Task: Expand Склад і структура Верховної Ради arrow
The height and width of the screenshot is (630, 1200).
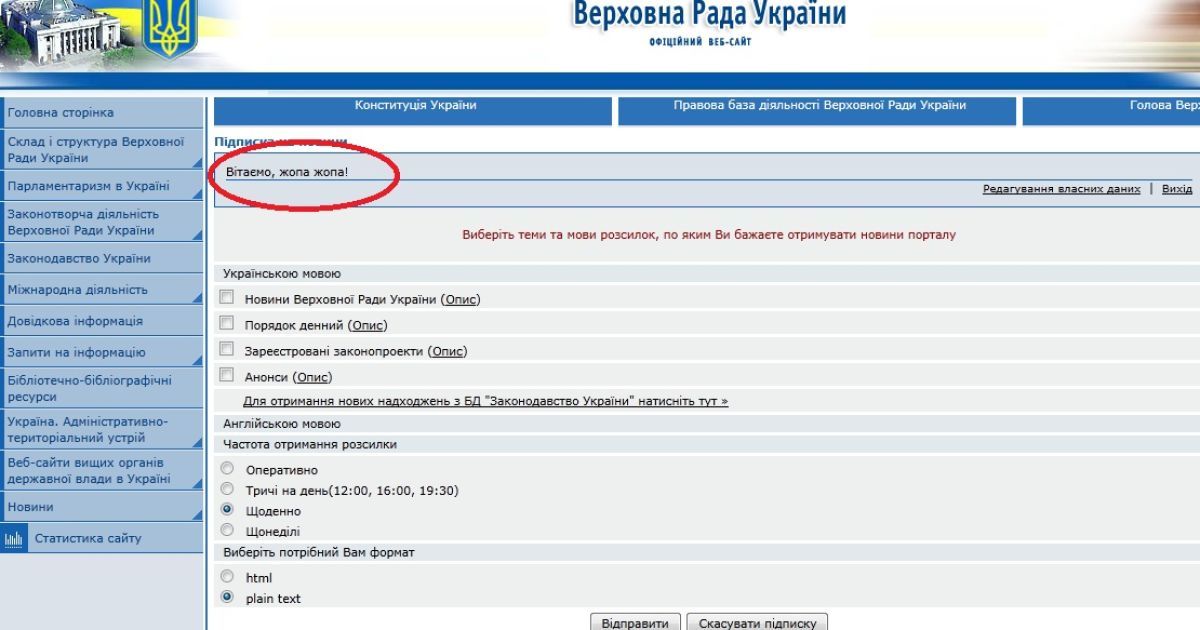Action: coord(197,163)
